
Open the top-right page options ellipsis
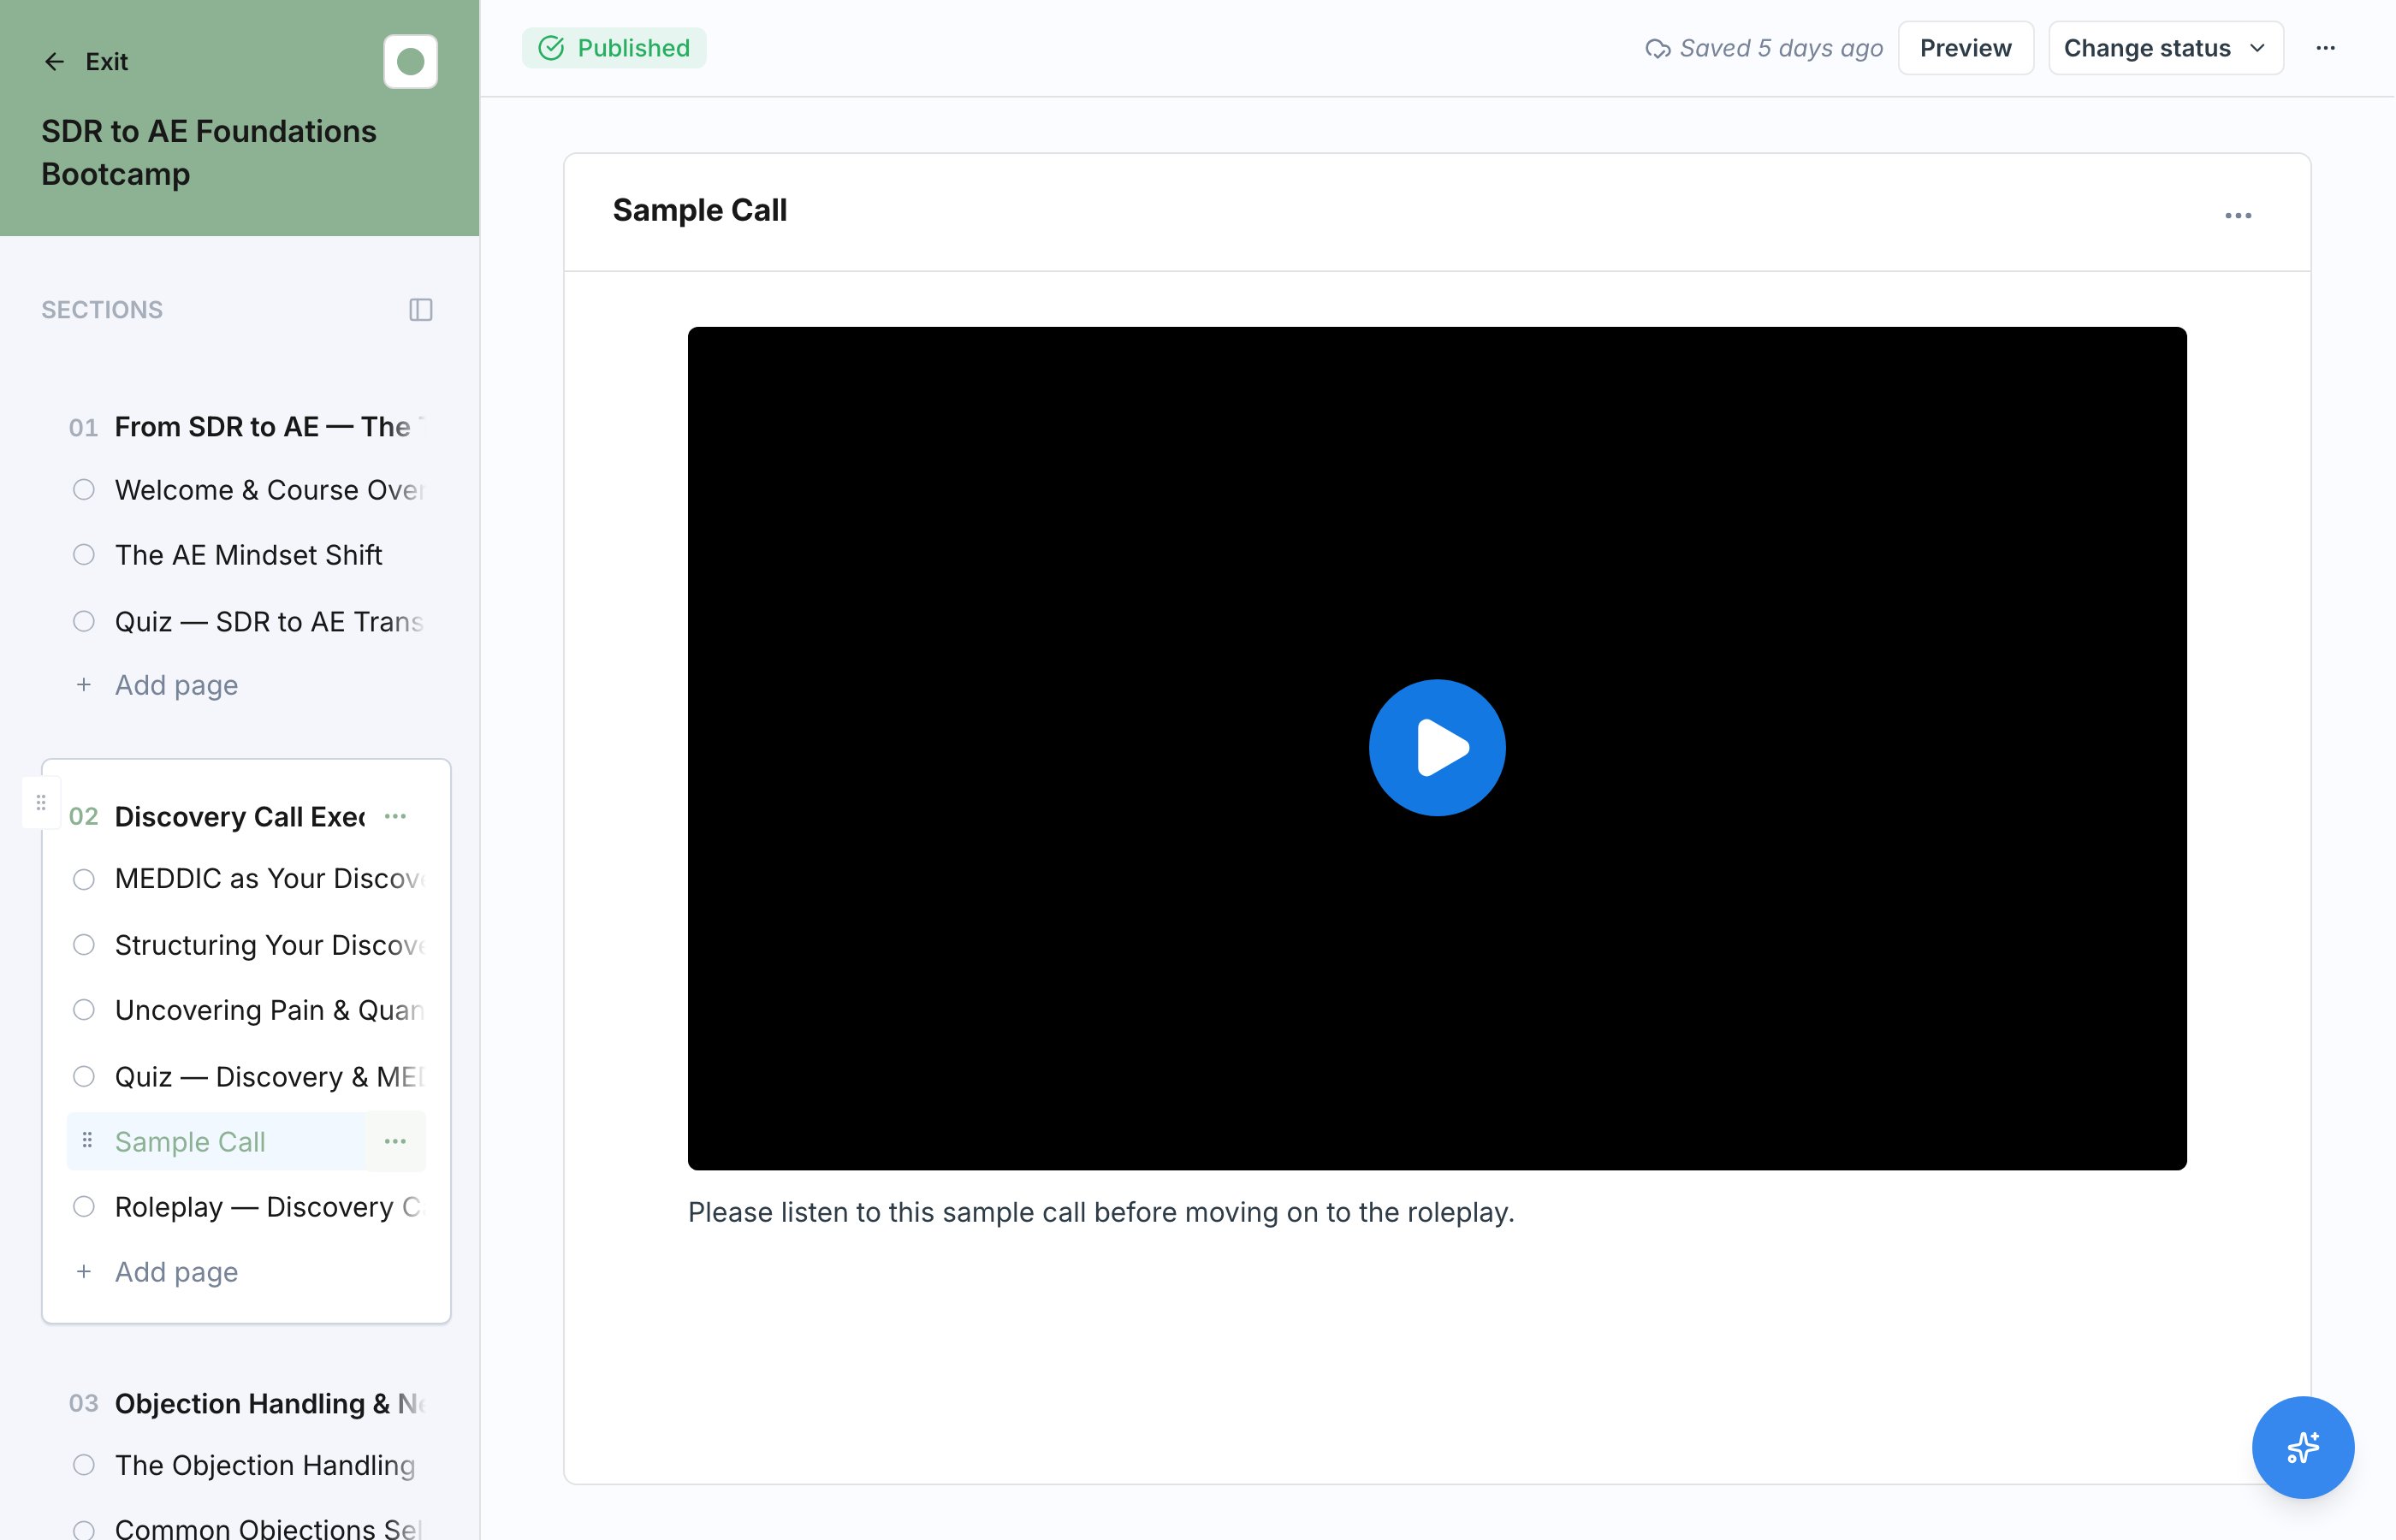(x=2325, y=48)
